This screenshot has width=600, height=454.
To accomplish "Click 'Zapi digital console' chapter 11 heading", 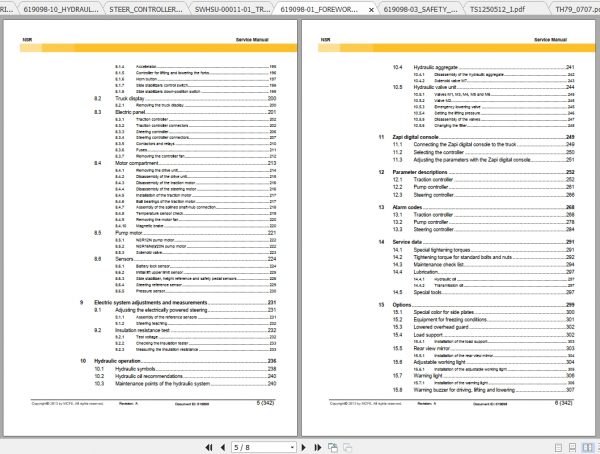I will click(x=416, y=137).
